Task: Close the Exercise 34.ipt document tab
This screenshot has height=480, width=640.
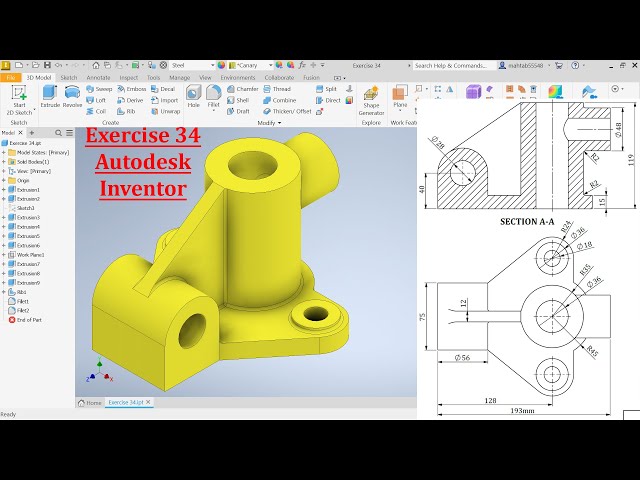Action: [x=148, y=402]
